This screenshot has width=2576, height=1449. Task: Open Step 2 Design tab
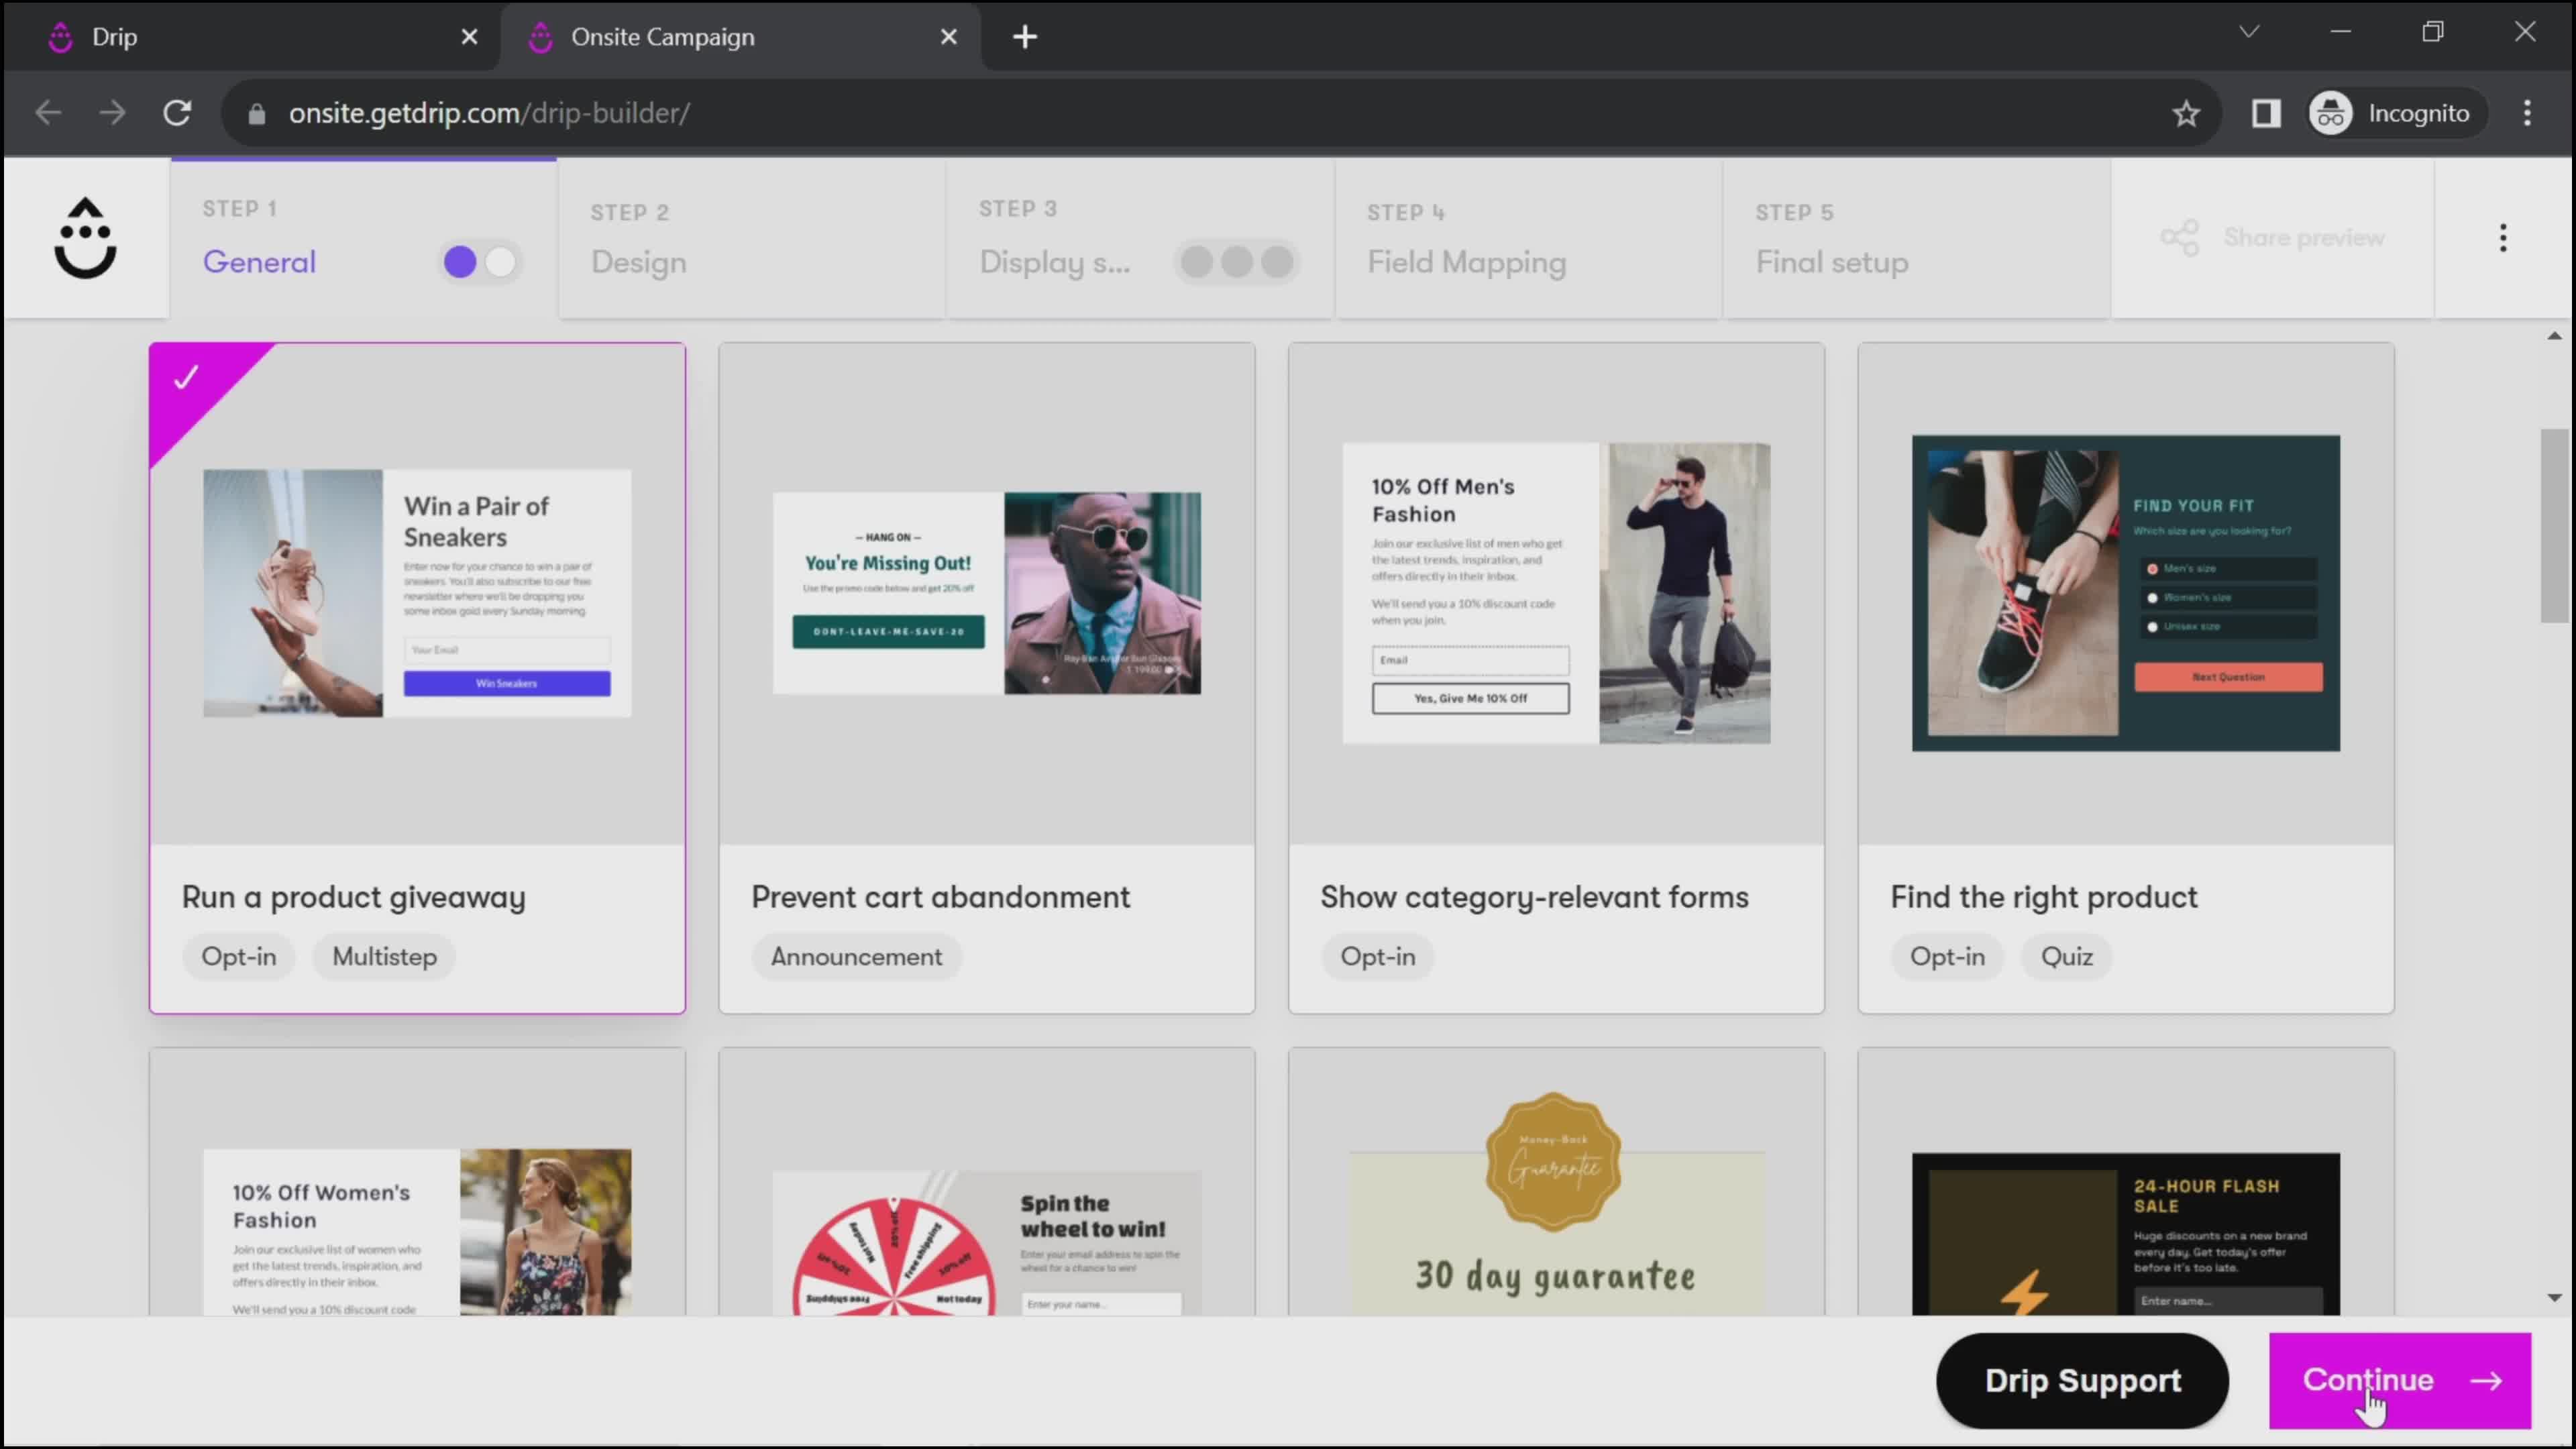[x=751, y=238]
